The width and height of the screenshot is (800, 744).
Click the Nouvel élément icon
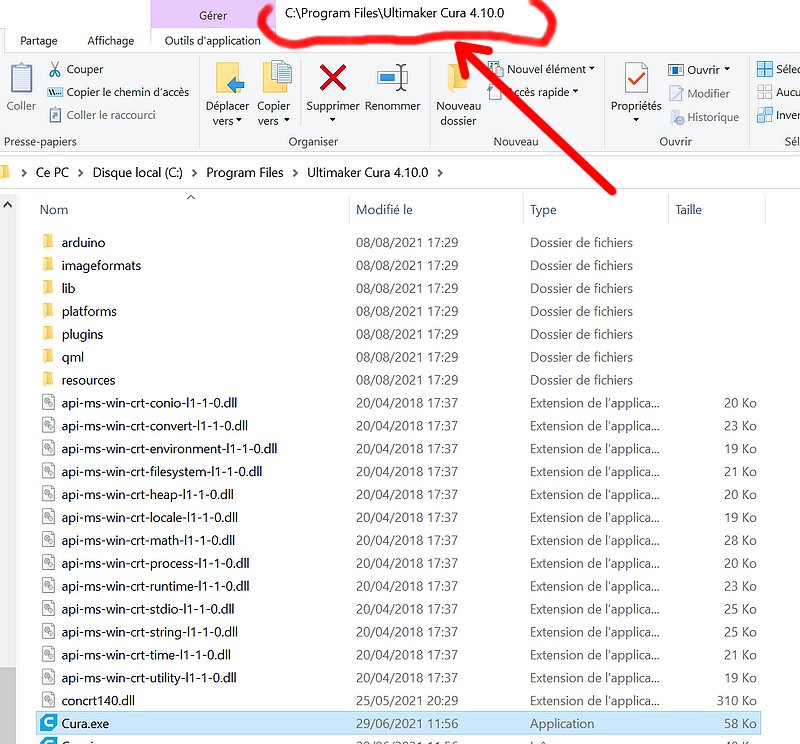[x=495, y=68]
